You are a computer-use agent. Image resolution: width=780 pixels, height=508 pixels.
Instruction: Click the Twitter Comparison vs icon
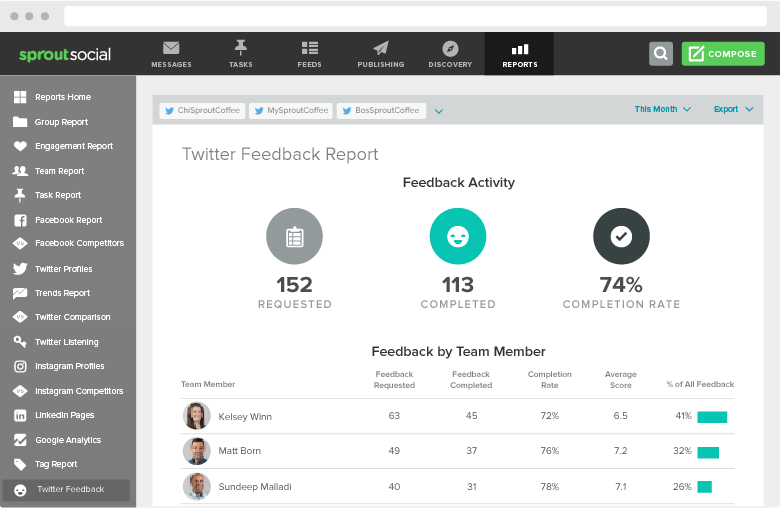(20, 317)
